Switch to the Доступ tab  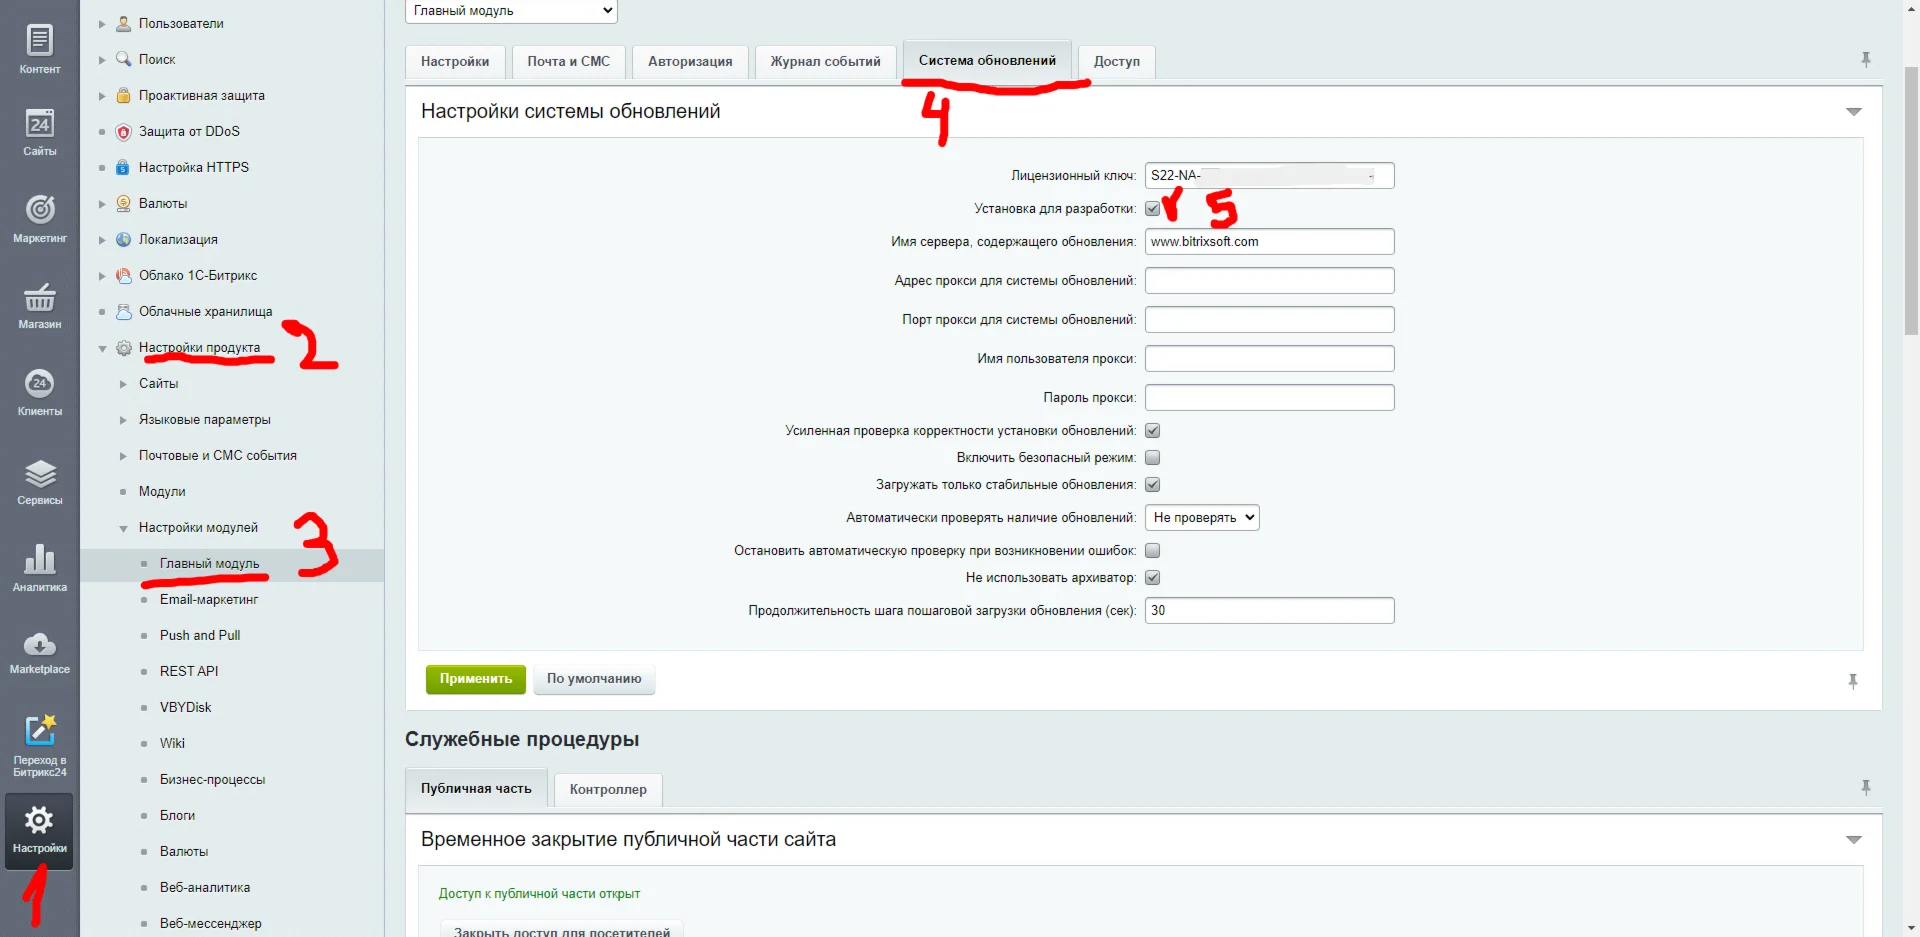point(1116,61)
